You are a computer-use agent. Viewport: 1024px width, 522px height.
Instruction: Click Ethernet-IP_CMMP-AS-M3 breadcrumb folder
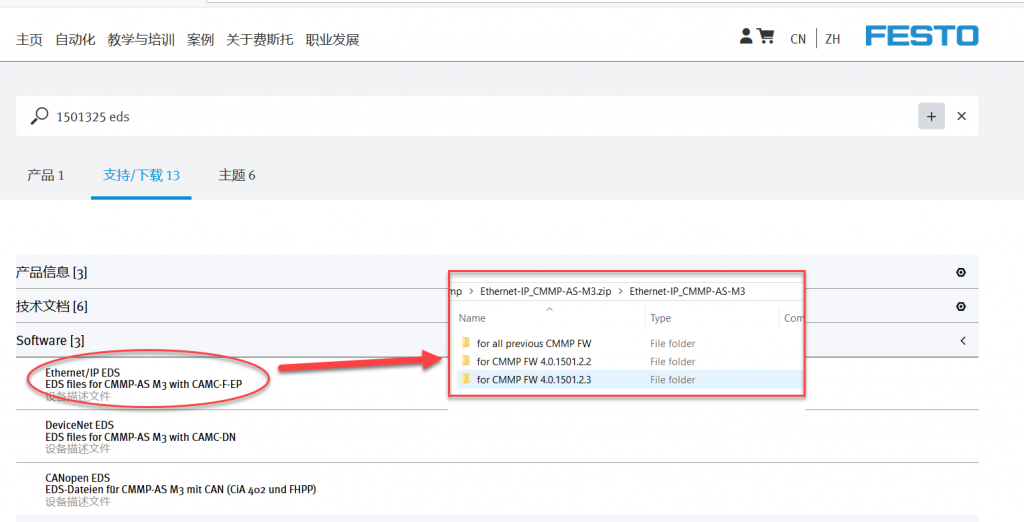click(688, 291)
